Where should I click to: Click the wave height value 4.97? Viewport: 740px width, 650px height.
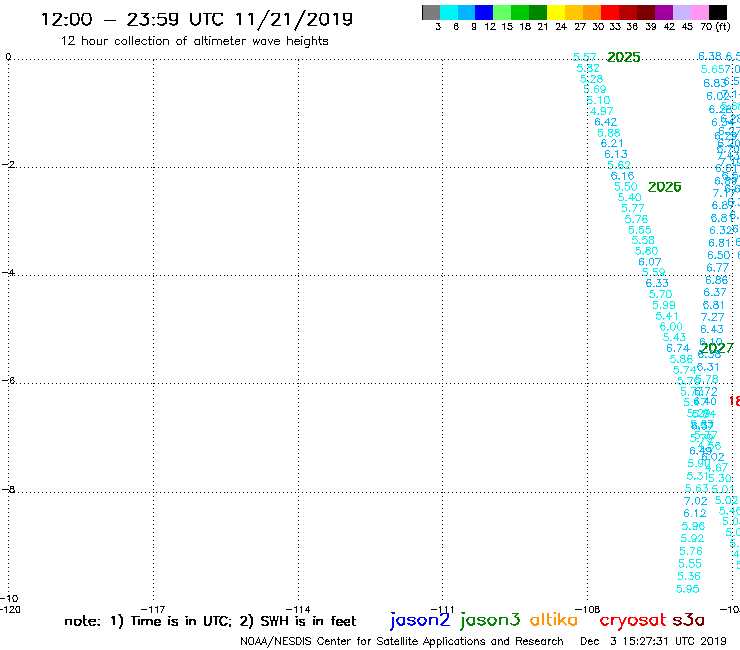602,111
